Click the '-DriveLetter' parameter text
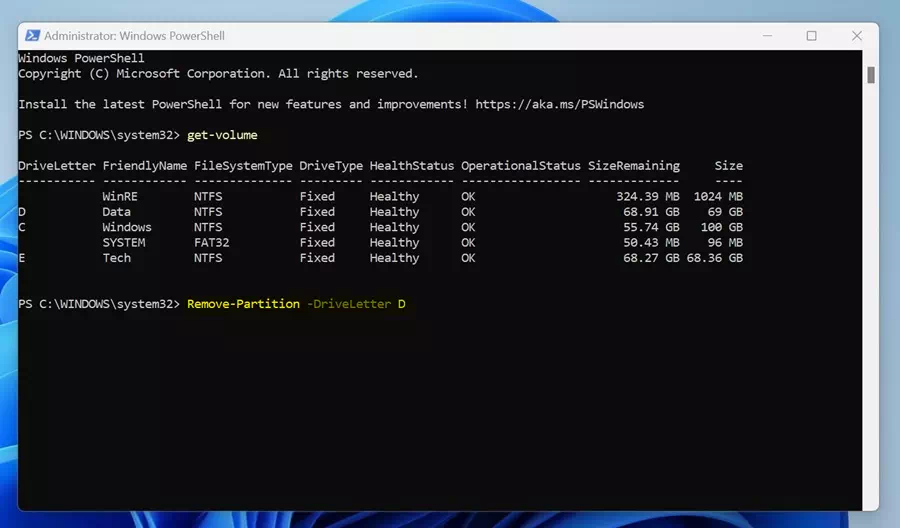 point(349,304)
